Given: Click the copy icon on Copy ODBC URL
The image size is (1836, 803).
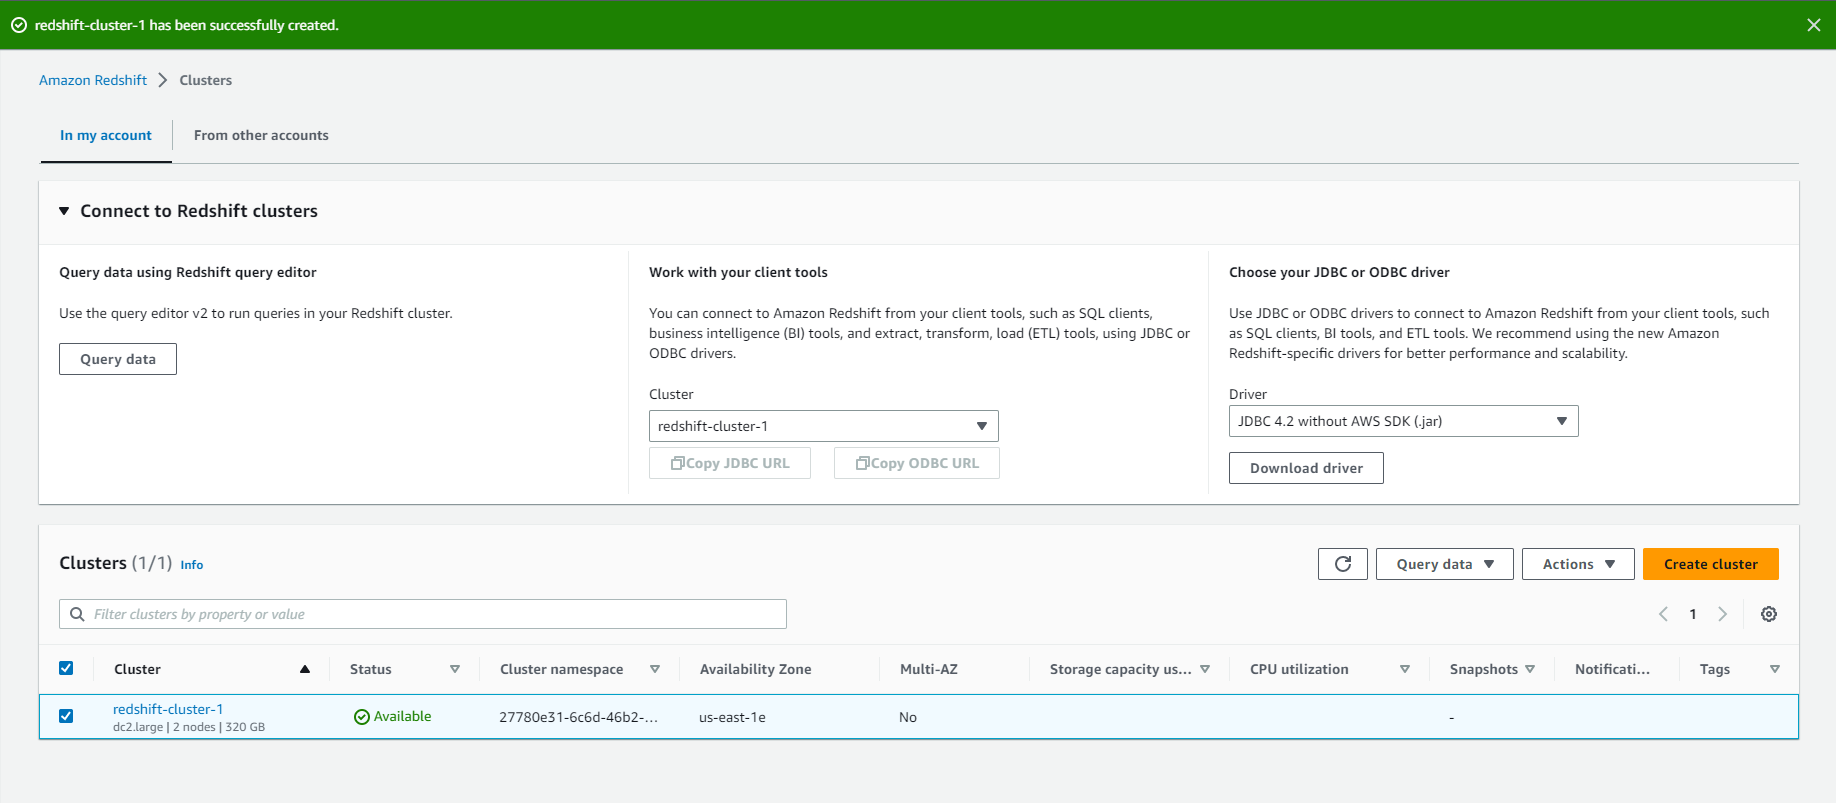Looking at the screenshot, I should tap(862, 463).
